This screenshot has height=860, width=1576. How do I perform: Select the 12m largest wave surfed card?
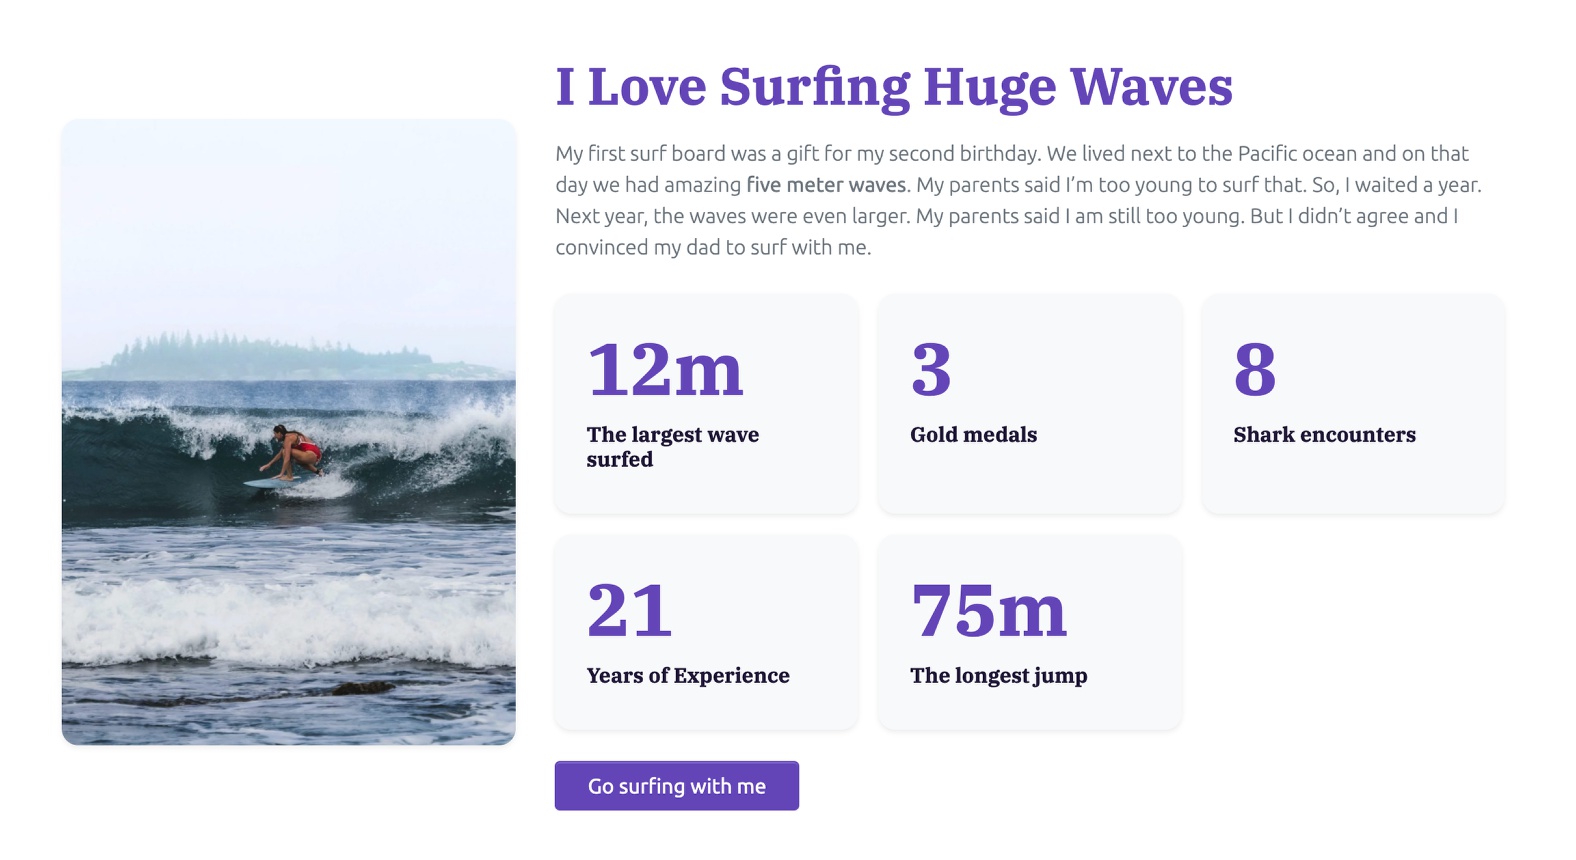click(x=706, y=404)
